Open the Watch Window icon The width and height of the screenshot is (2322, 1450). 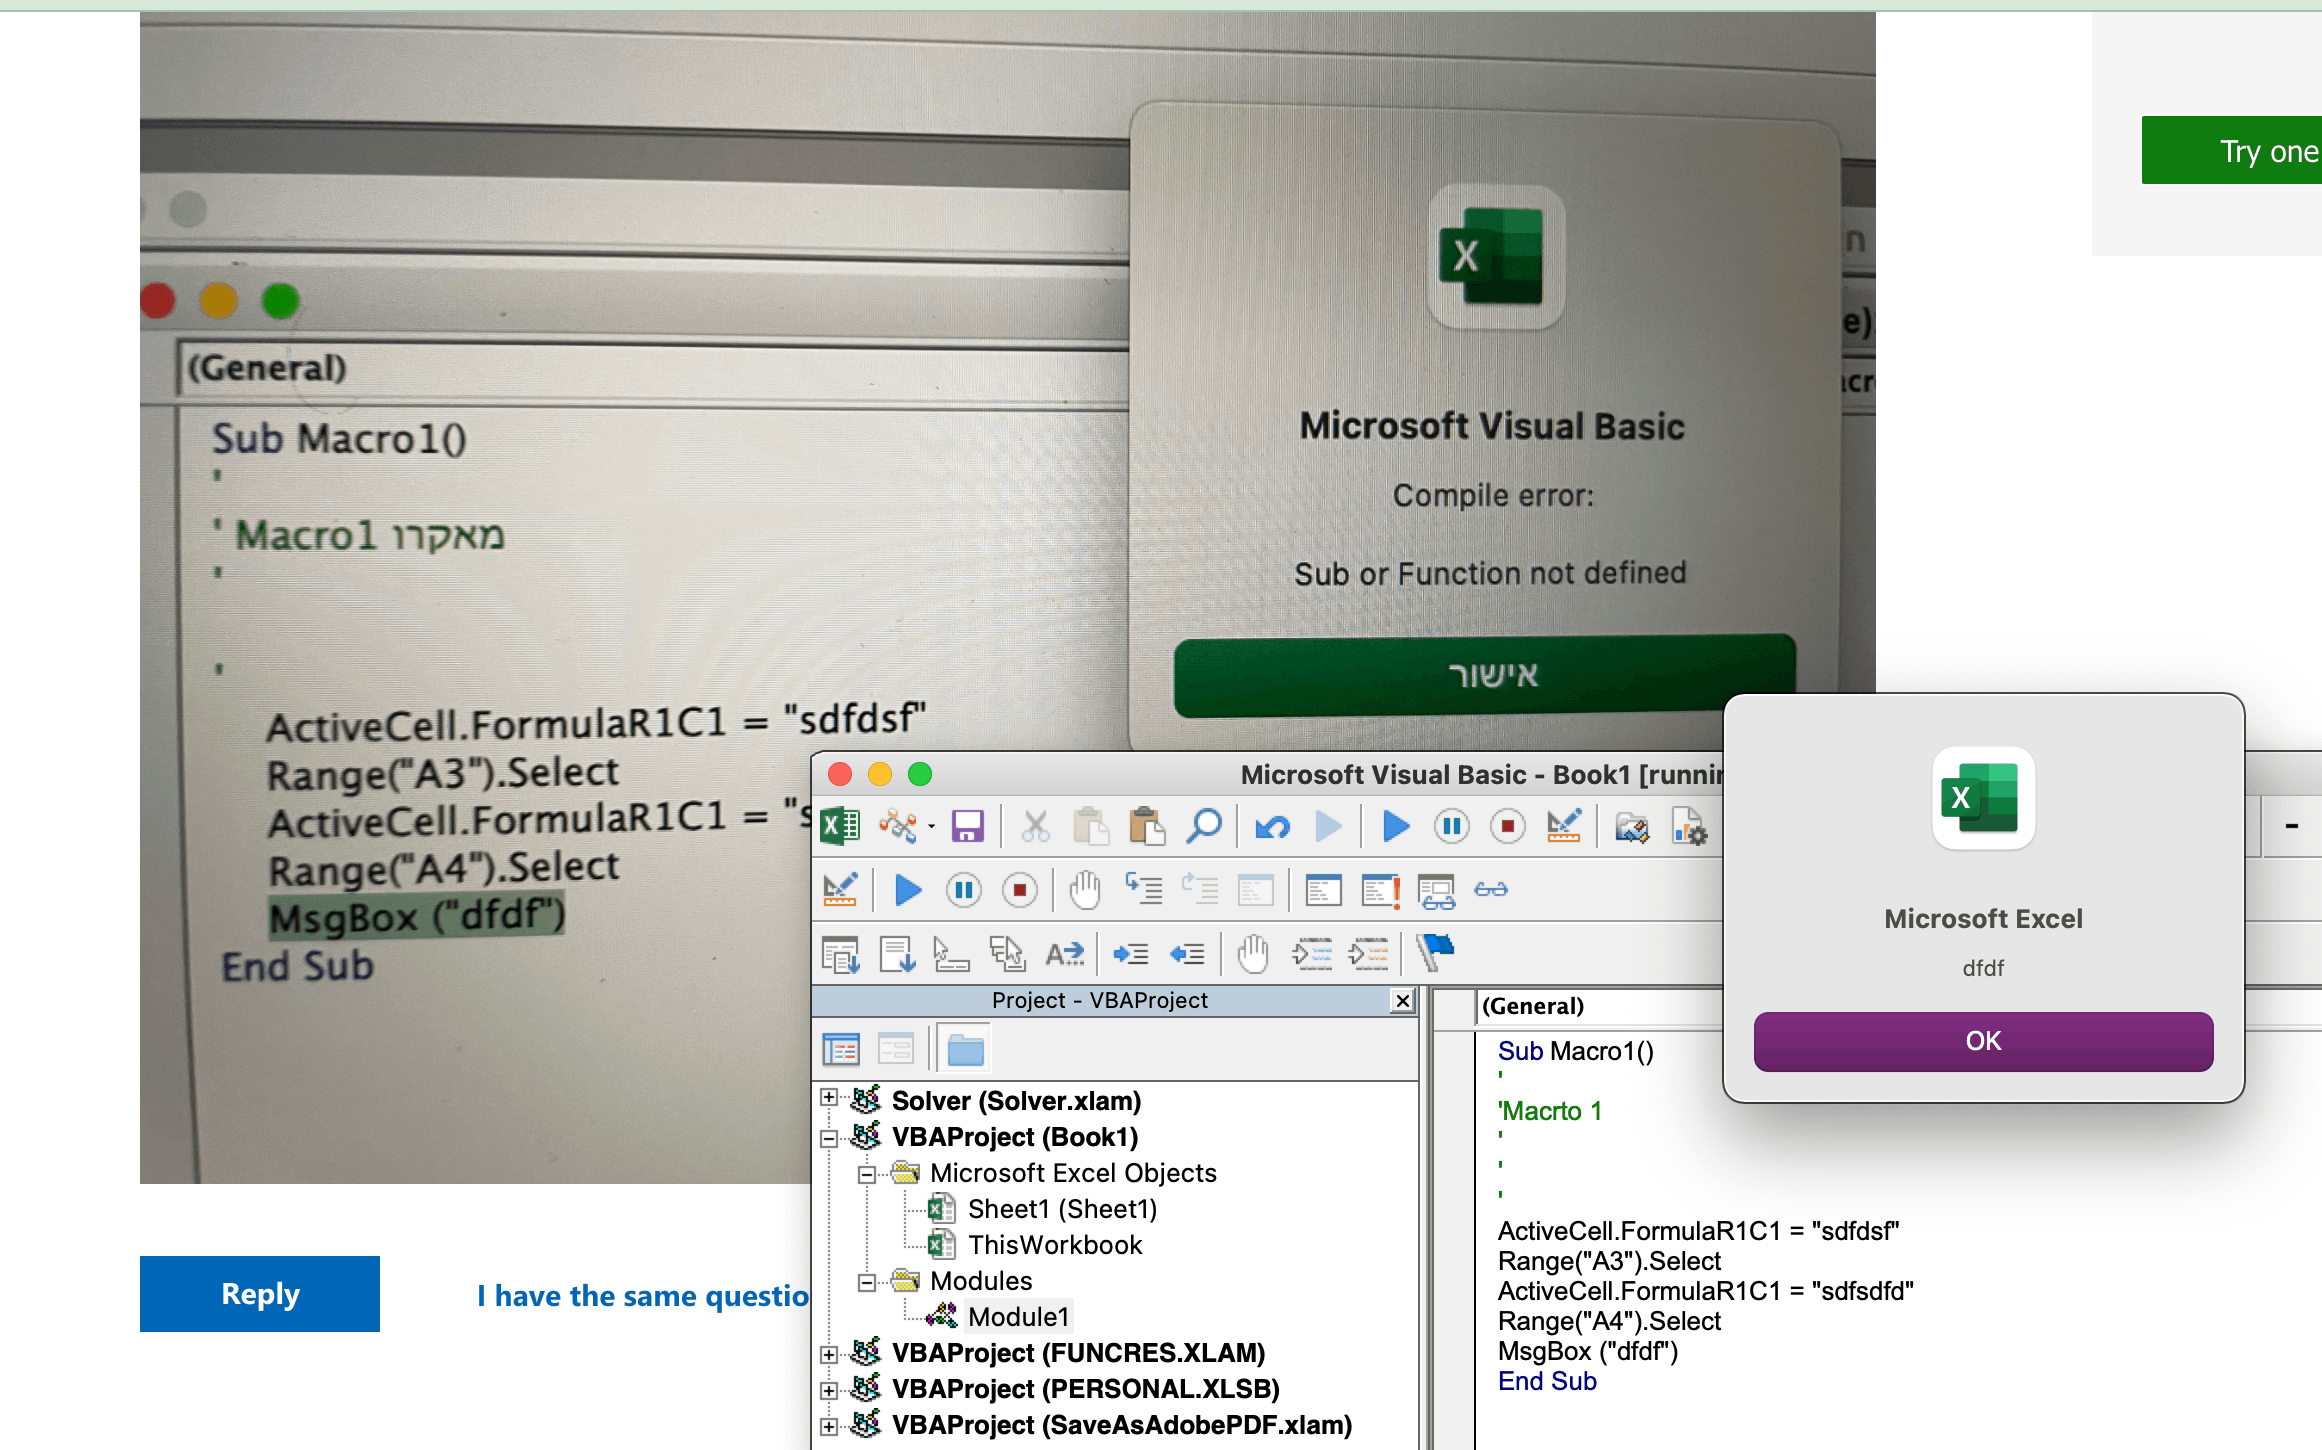[x=1437, y=890]
